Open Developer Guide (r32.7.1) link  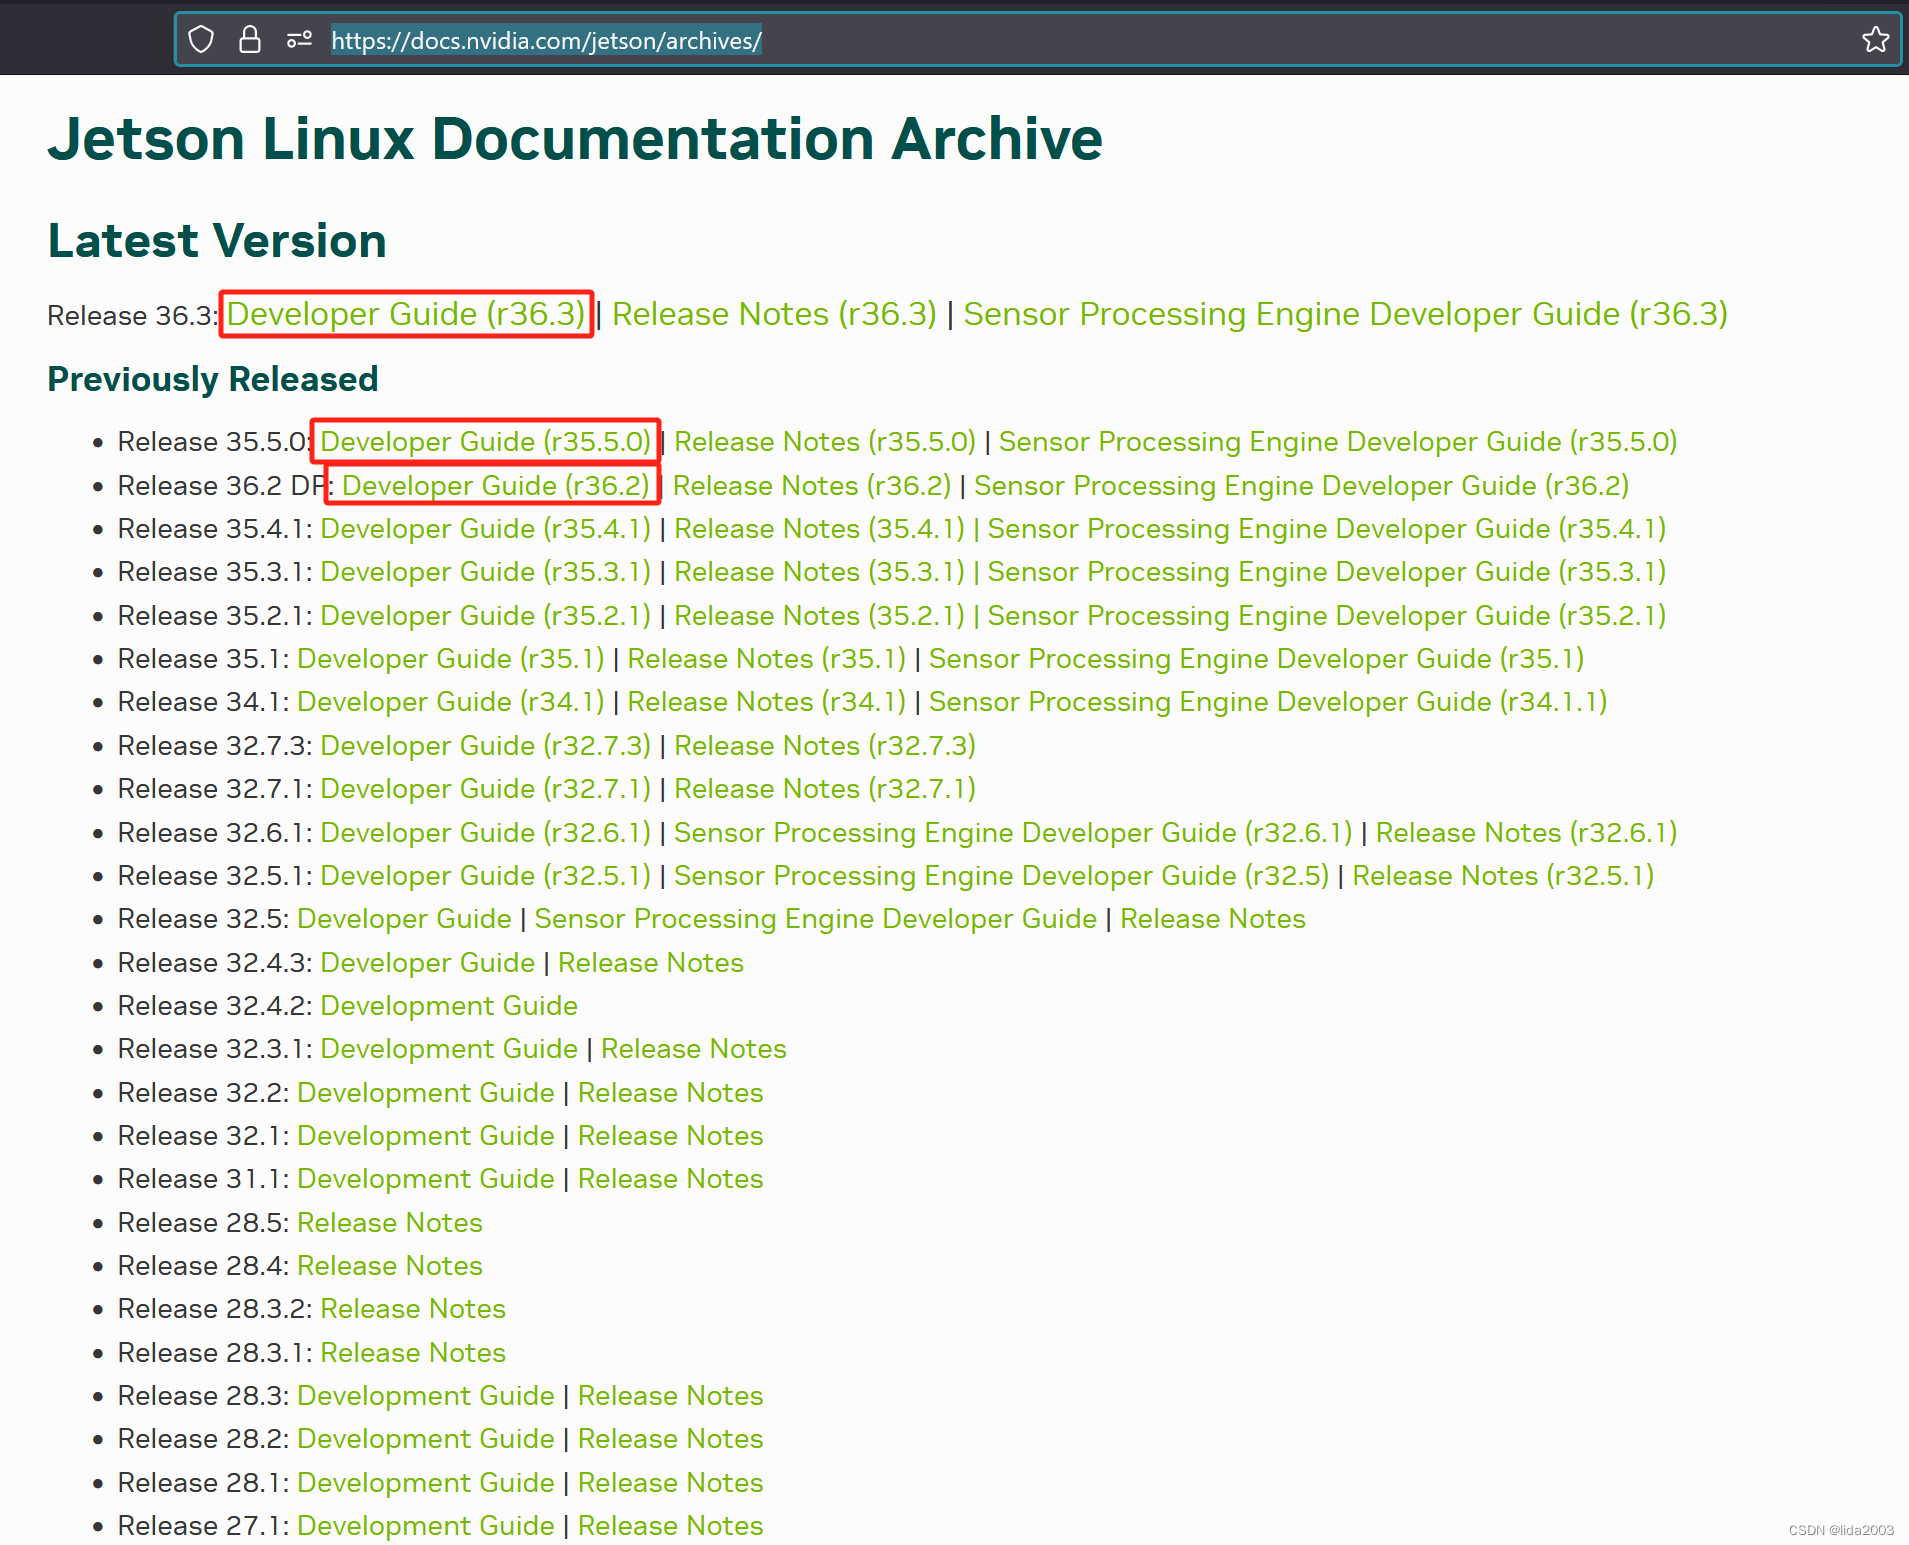tap(485, 789)
